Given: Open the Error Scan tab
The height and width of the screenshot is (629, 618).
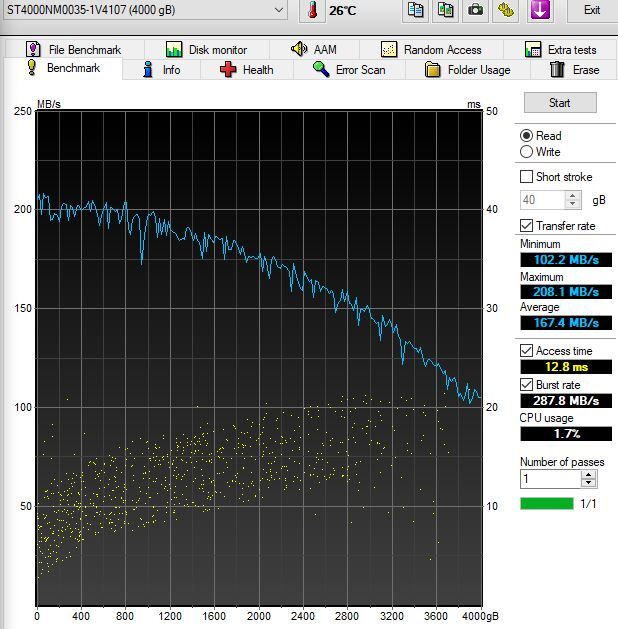Looking at the screenshot, I should (347, 70).
